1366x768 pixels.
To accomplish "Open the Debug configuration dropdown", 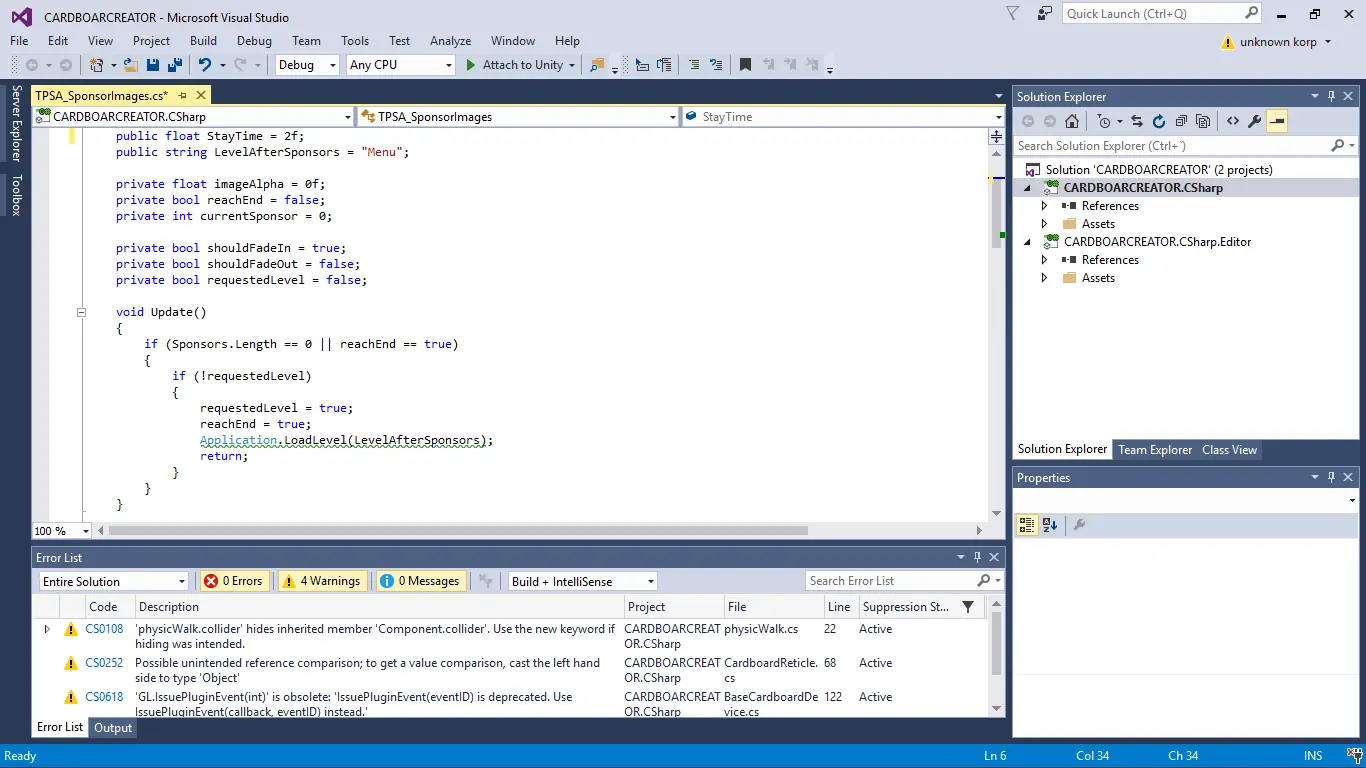I will click(x=308, y=65).
